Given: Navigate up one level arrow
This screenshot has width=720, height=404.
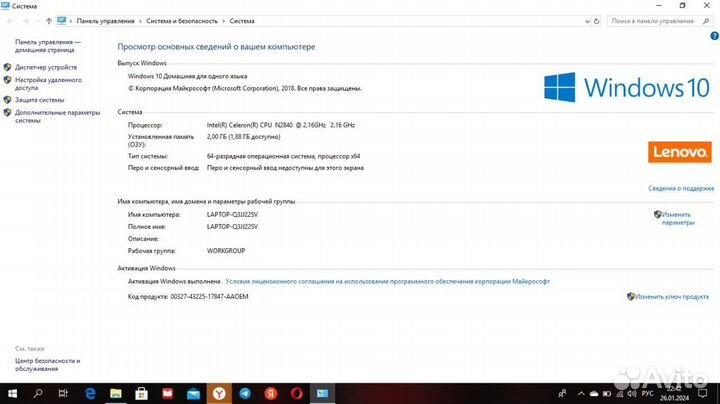Looking at the screenshot, I should click(49, 21).
